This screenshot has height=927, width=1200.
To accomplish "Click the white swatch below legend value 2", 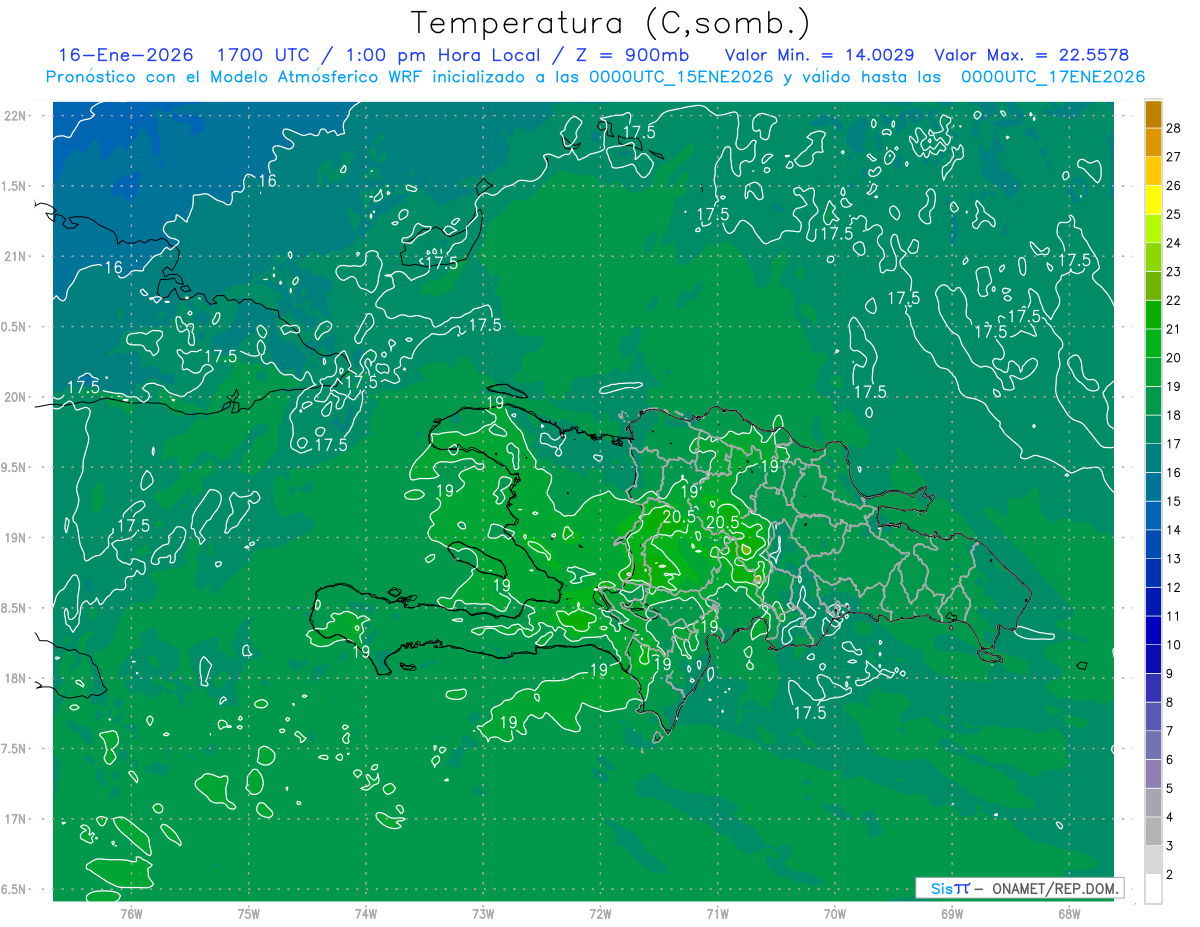I will [x=1153, y=889].
